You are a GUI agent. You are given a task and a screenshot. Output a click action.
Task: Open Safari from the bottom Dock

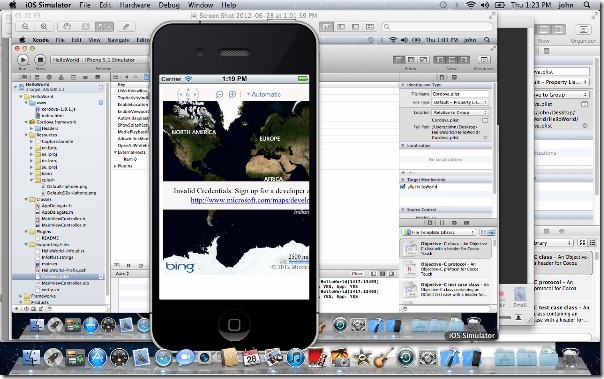(x=163, y=358)
